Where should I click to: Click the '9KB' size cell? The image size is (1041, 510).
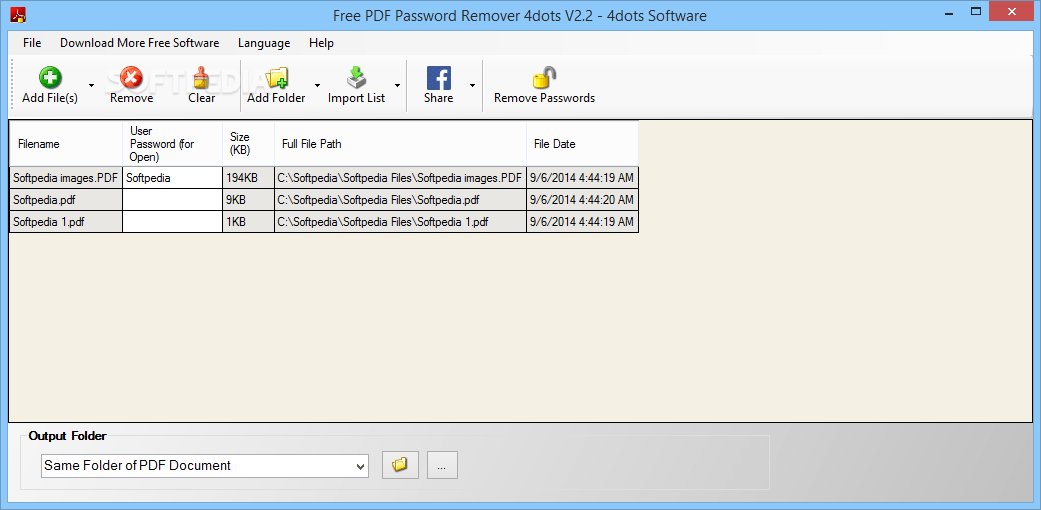[248, 200]
